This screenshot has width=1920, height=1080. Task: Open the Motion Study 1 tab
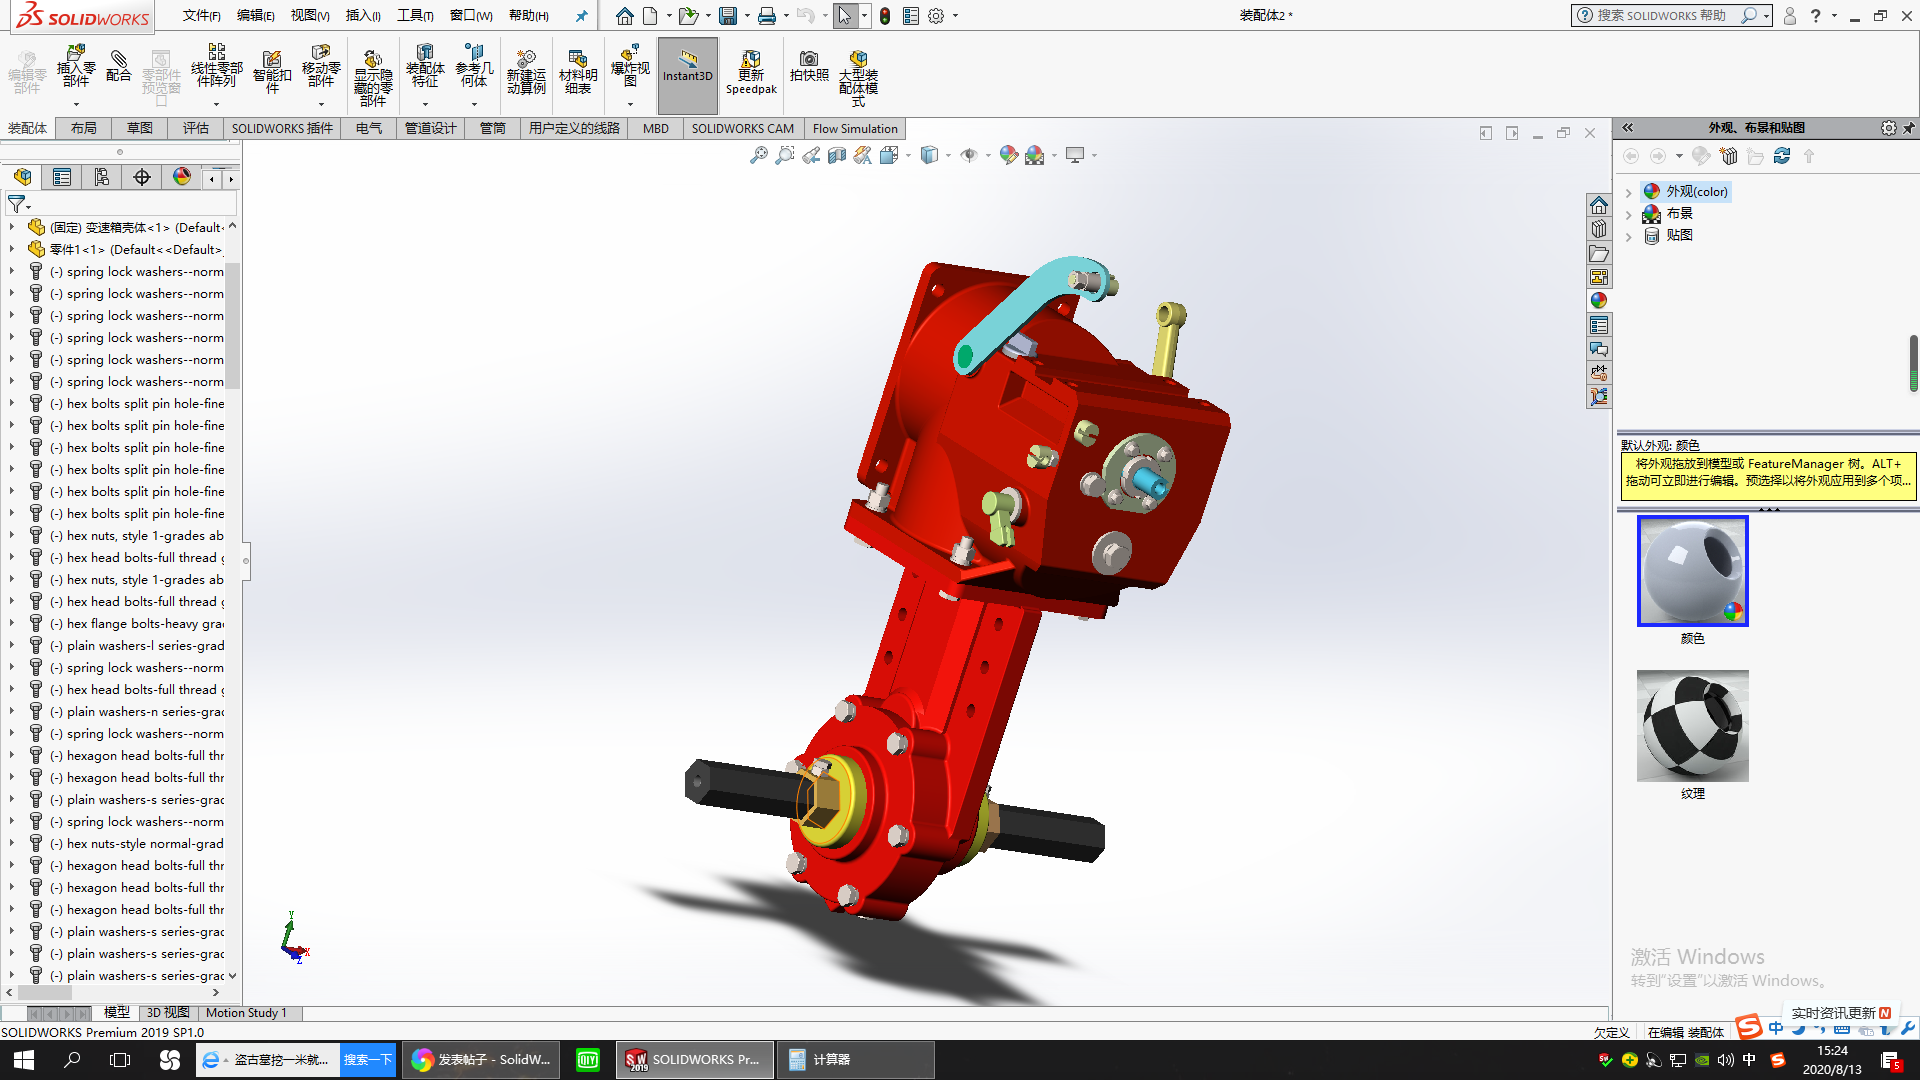click(246, 1013)
